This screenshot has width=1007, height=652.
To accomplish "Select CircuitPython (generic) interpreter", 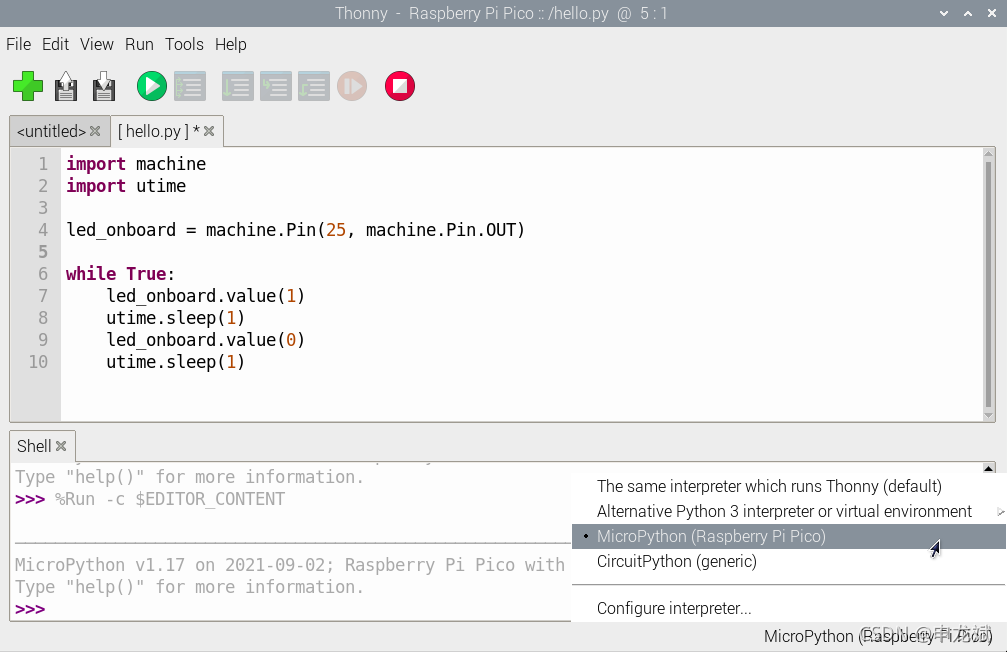I will tap(789, 561).
